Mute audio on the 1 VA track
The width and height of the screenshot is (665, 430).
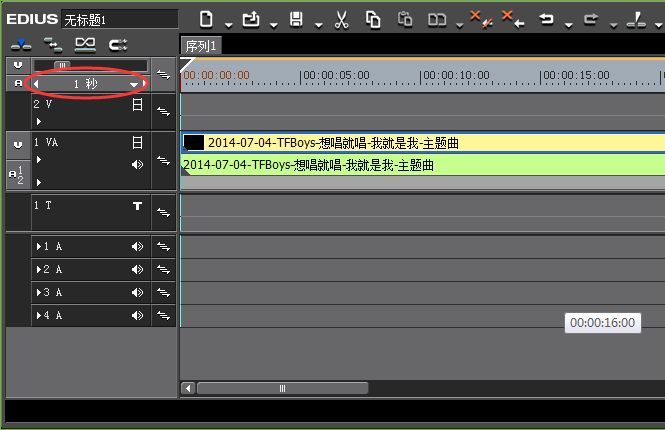click(x=138, y=164)
